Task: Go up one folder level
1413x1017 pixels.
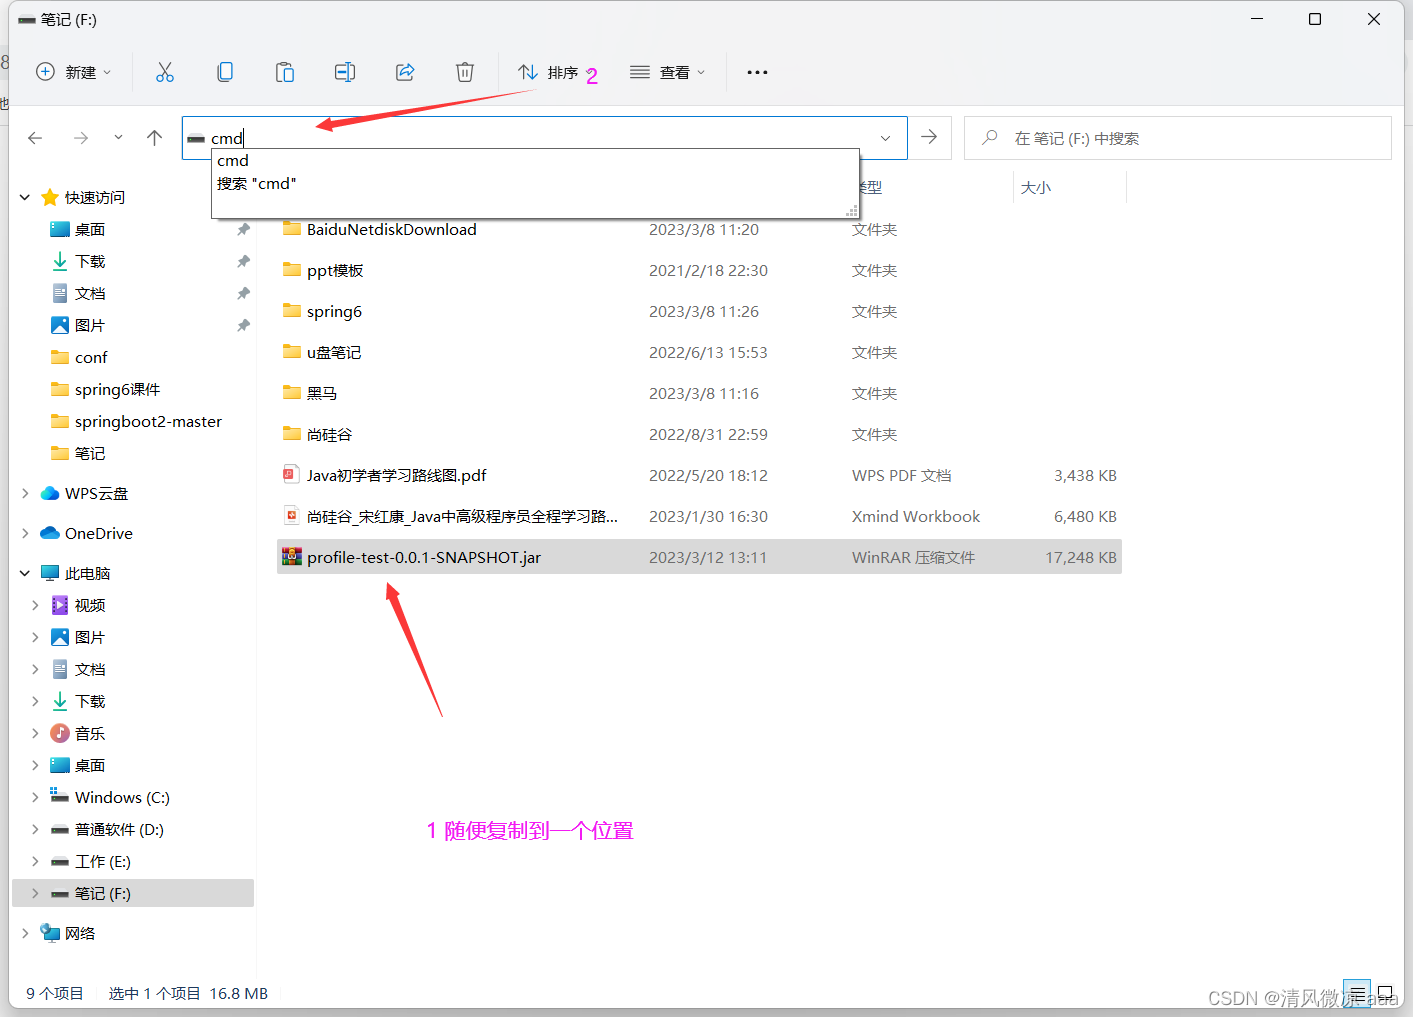Action: tap(154, 138)
